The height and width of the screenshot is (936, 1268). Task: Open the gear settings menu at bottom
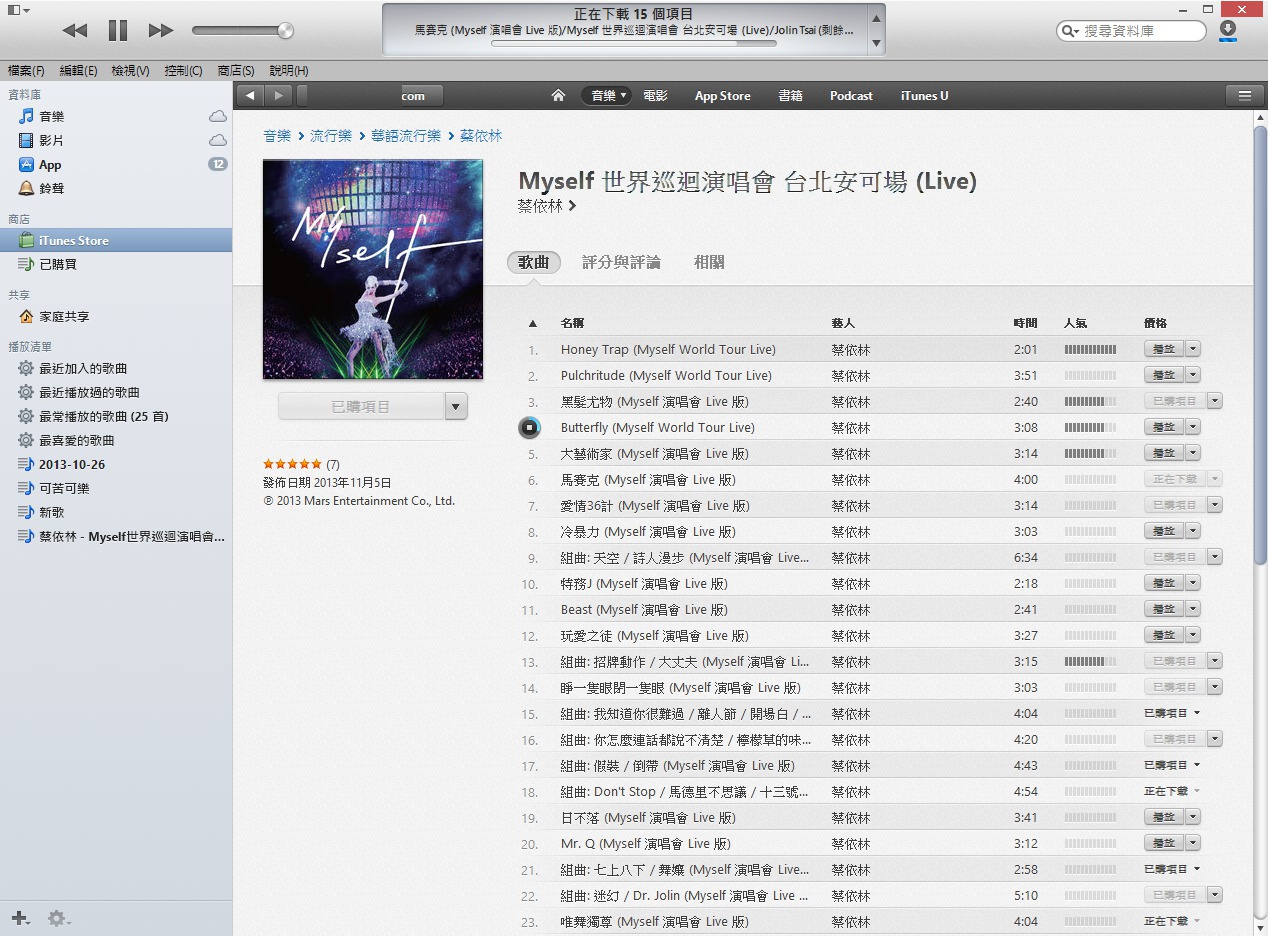[x=58, y=918]
